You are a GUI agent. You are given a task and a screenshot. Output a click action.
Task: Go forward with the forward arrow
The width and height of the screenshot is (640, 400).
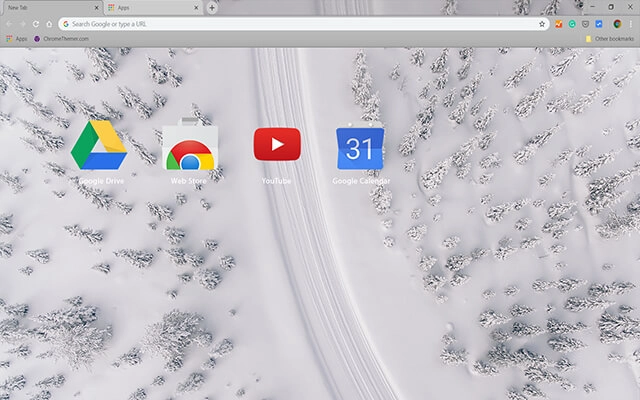click(x=22, y=24)
